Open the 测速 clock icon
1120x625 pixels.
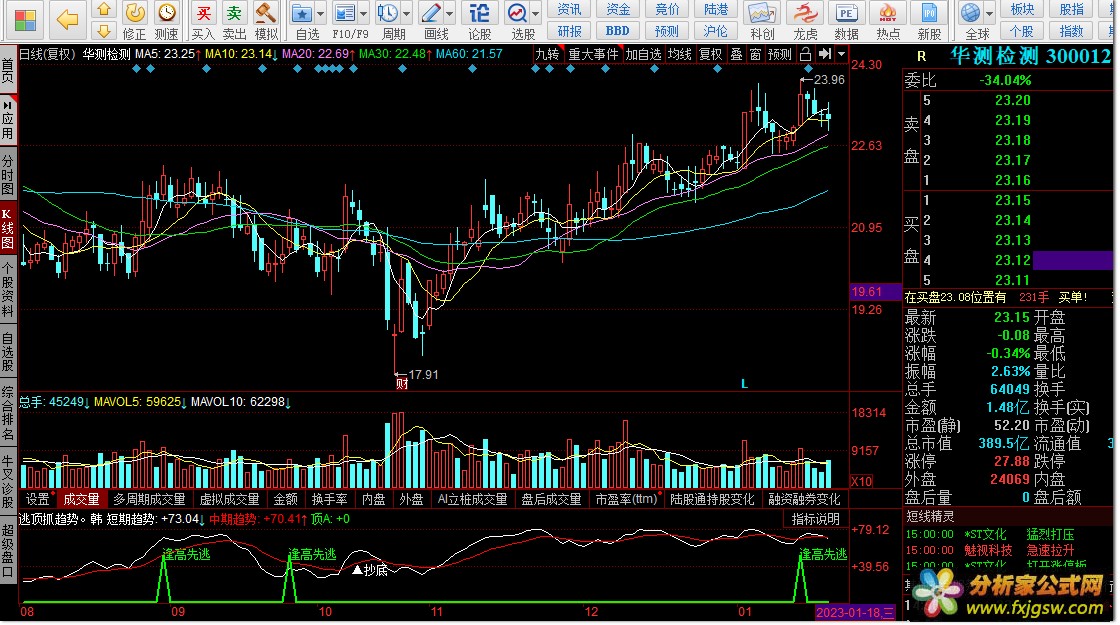166,12
